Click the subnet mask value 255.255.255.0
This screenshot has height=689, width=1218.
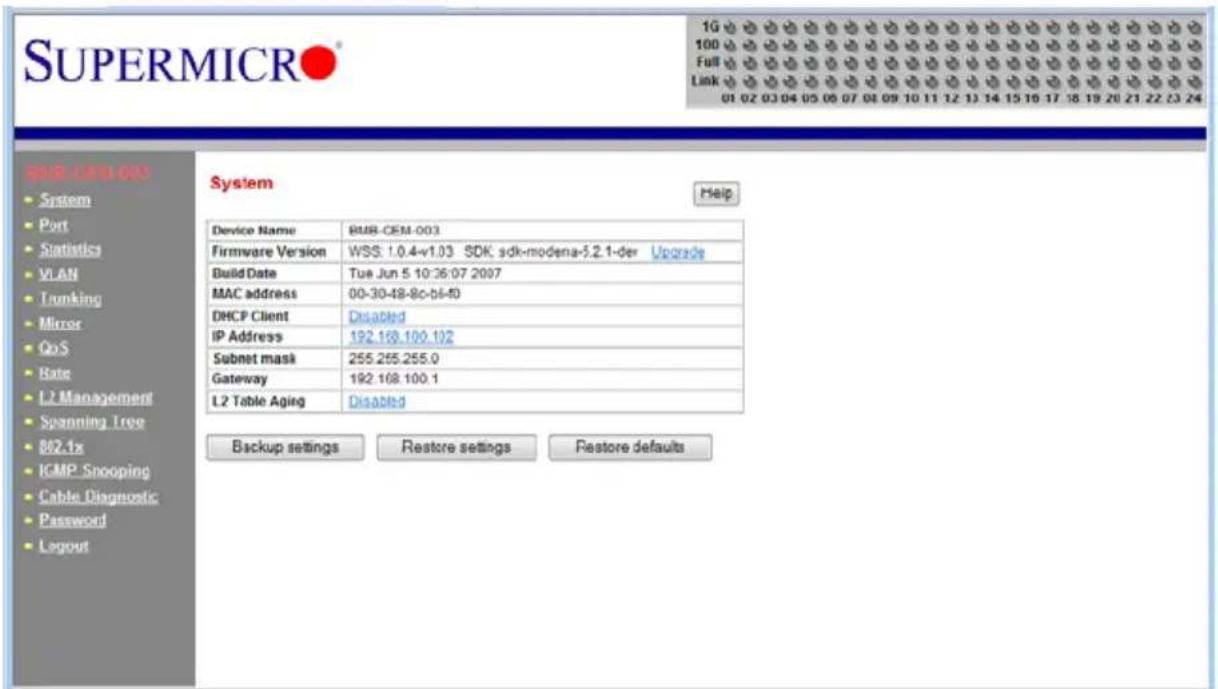[x=392, y=358]
